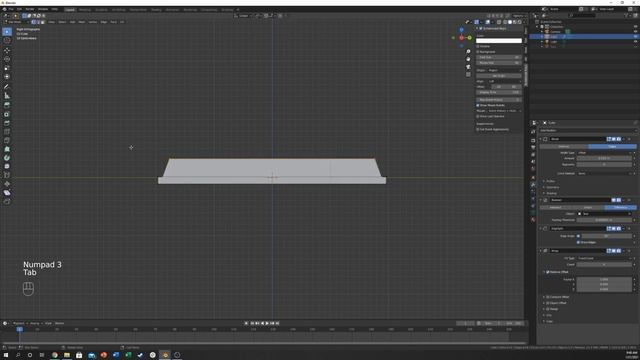Enable Constant Offset checkbox in Array

point(548,297)
